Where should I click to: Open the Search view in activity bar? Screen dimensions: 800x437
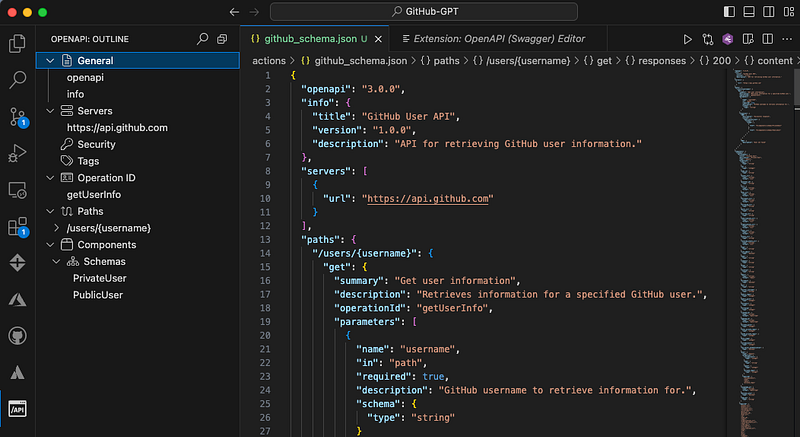[17, 80]
